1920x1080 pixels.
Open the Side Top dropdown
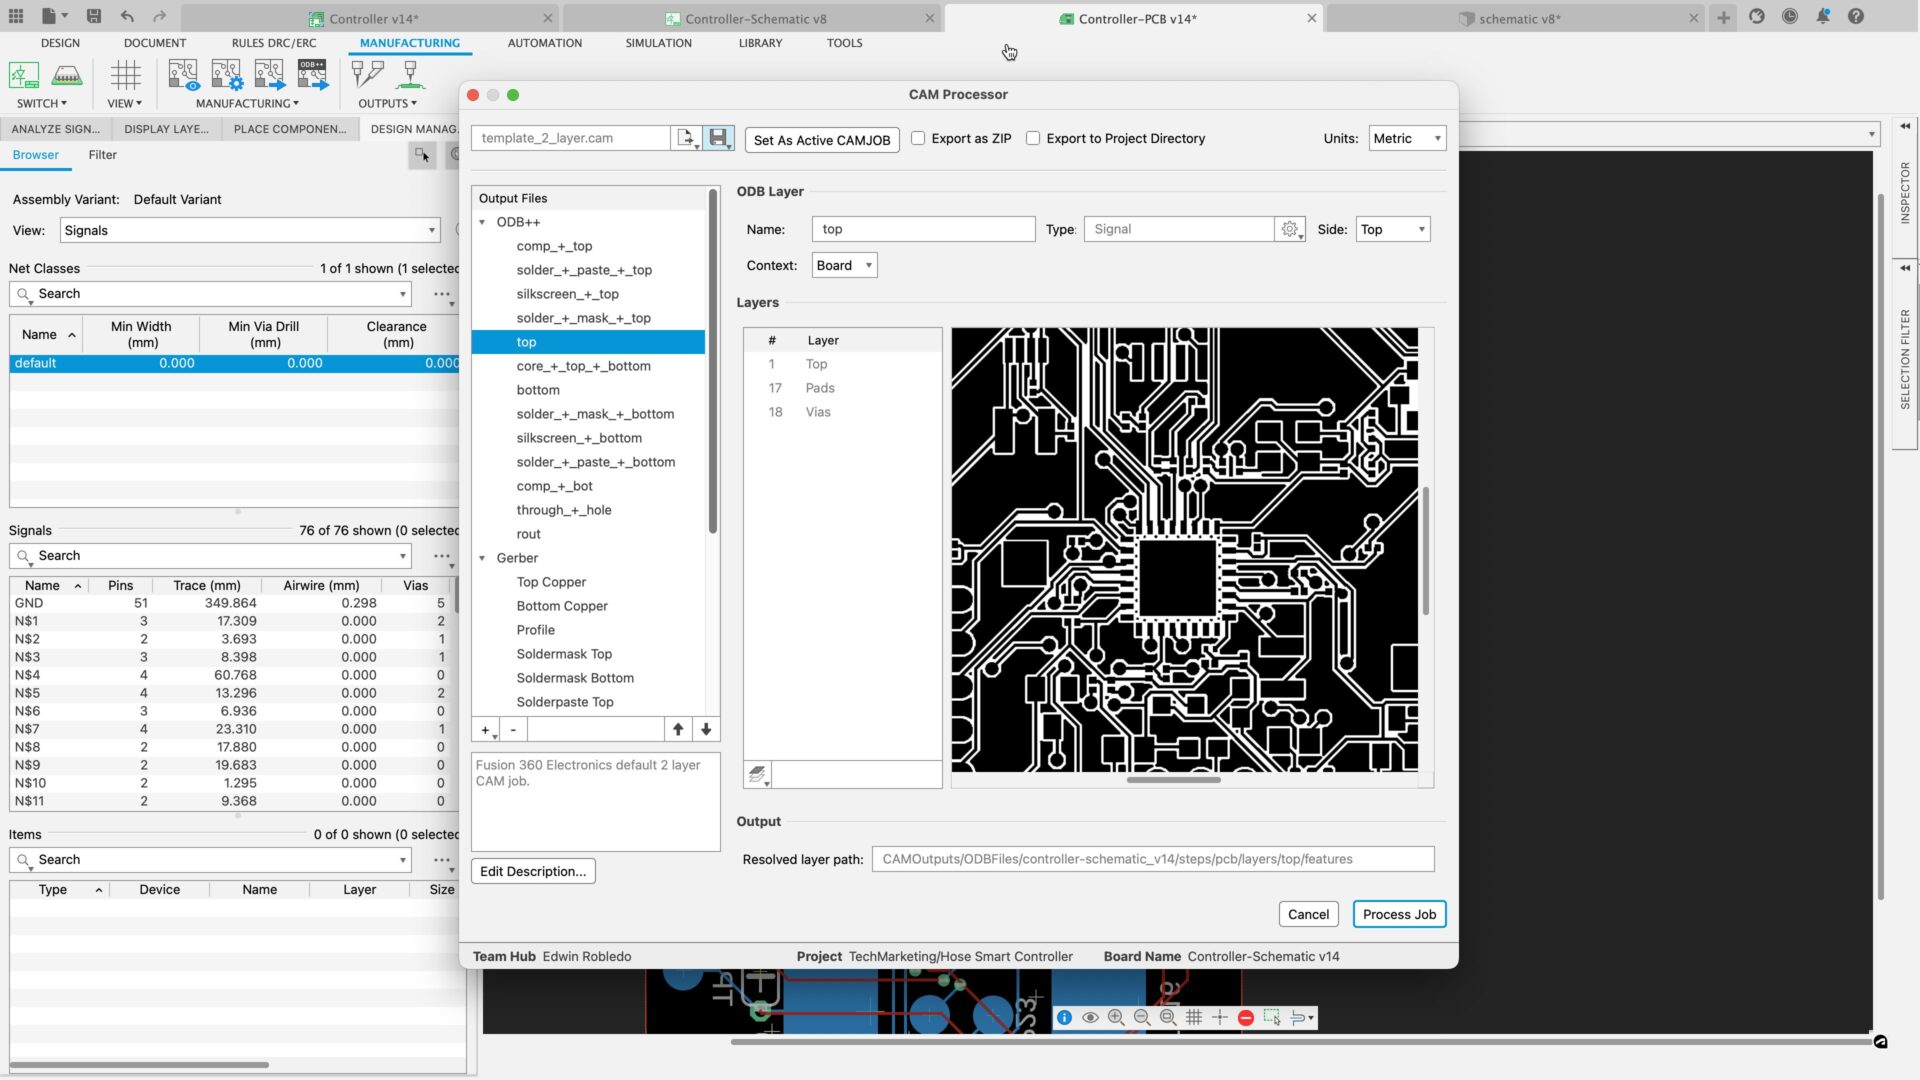(x=1392, y=229)
